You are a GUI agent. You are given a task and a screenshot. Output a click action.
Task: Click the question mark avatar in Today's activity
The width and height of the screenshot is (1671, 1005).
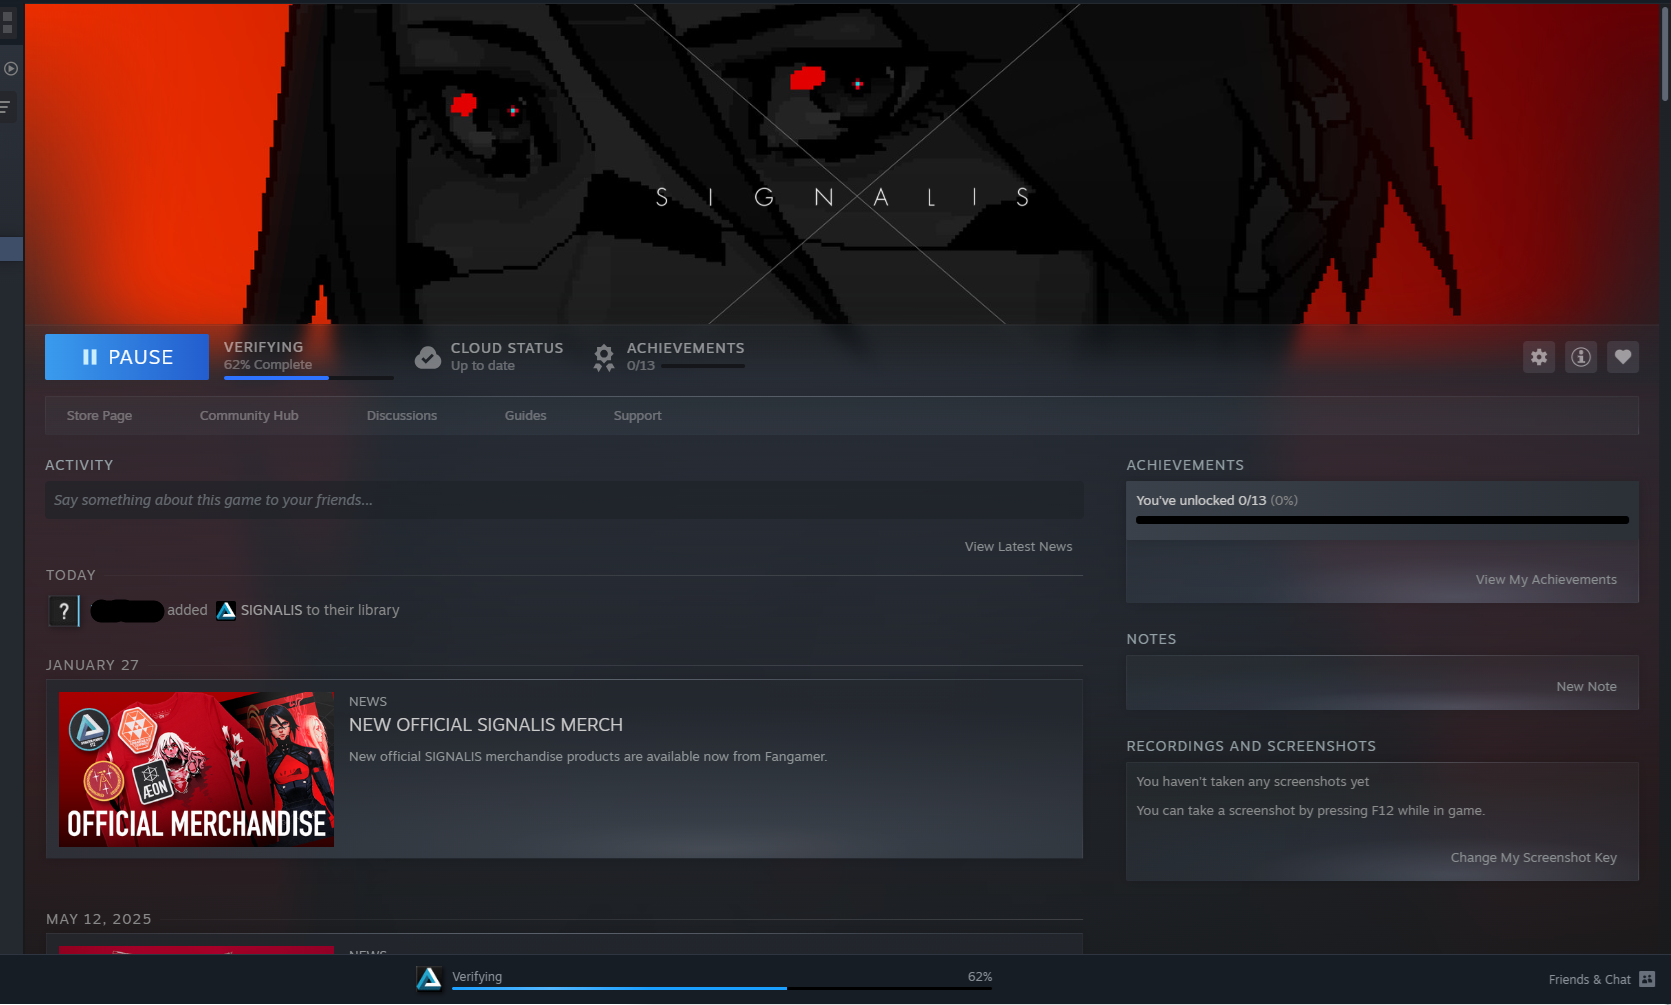[x=63, y=610]
